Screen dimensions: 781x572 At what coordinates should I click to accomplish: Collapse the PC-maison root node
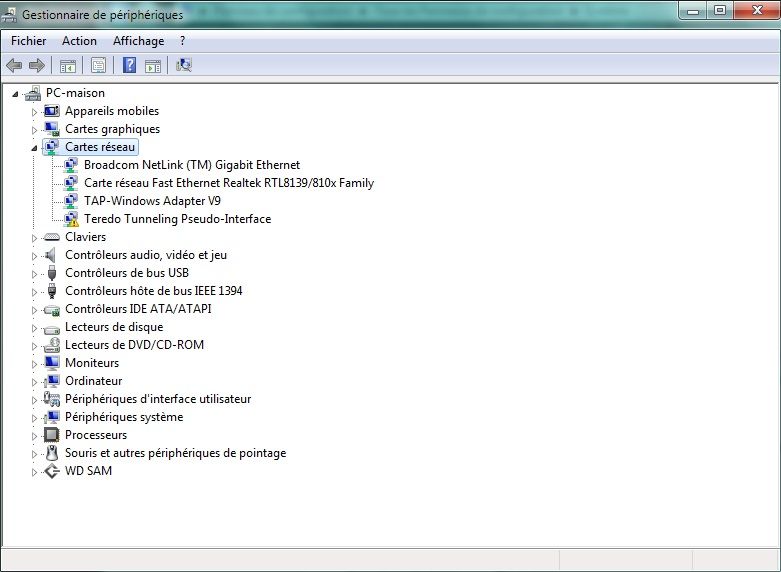click(x=15, y=94)
